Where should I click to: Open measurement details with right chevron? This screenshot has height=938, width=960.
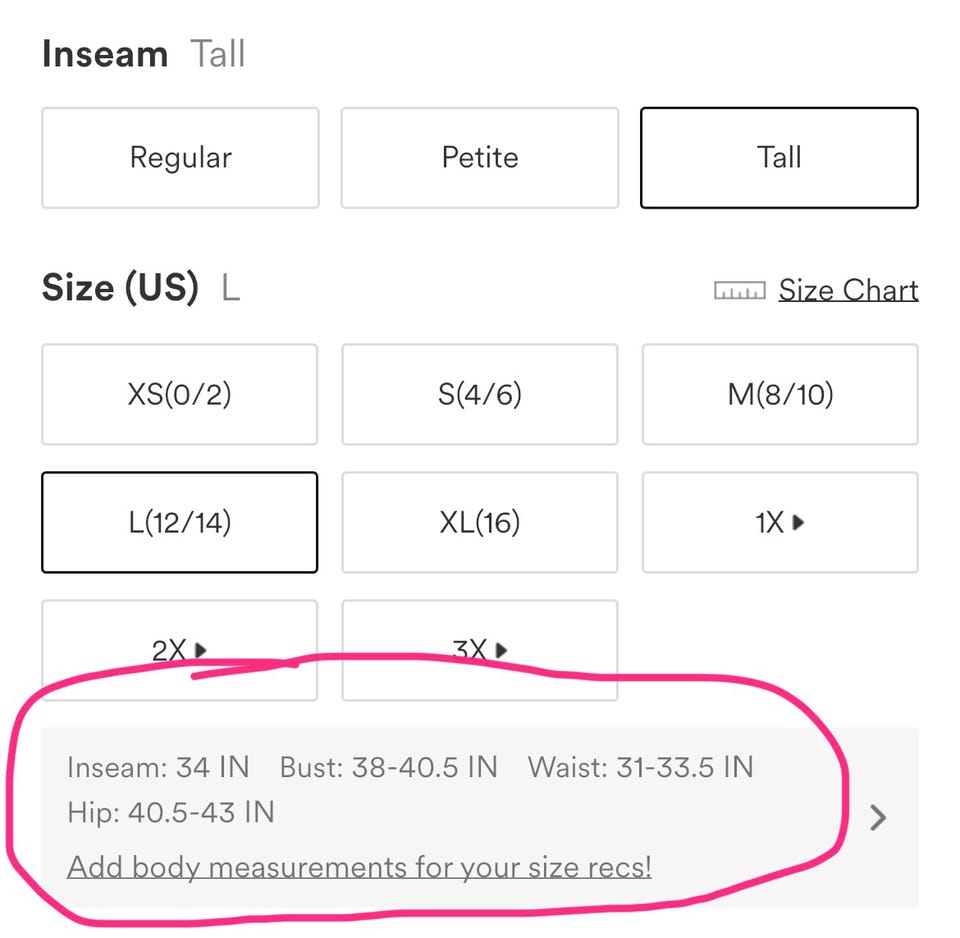click(878, 817)
